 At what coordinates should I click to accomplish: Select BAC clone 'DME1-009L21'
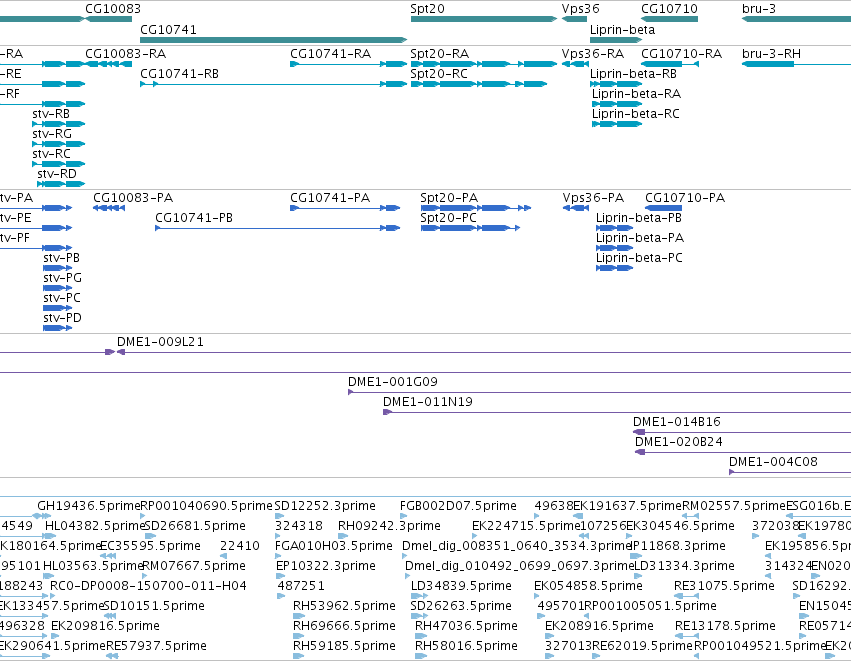tap(160, 342)
